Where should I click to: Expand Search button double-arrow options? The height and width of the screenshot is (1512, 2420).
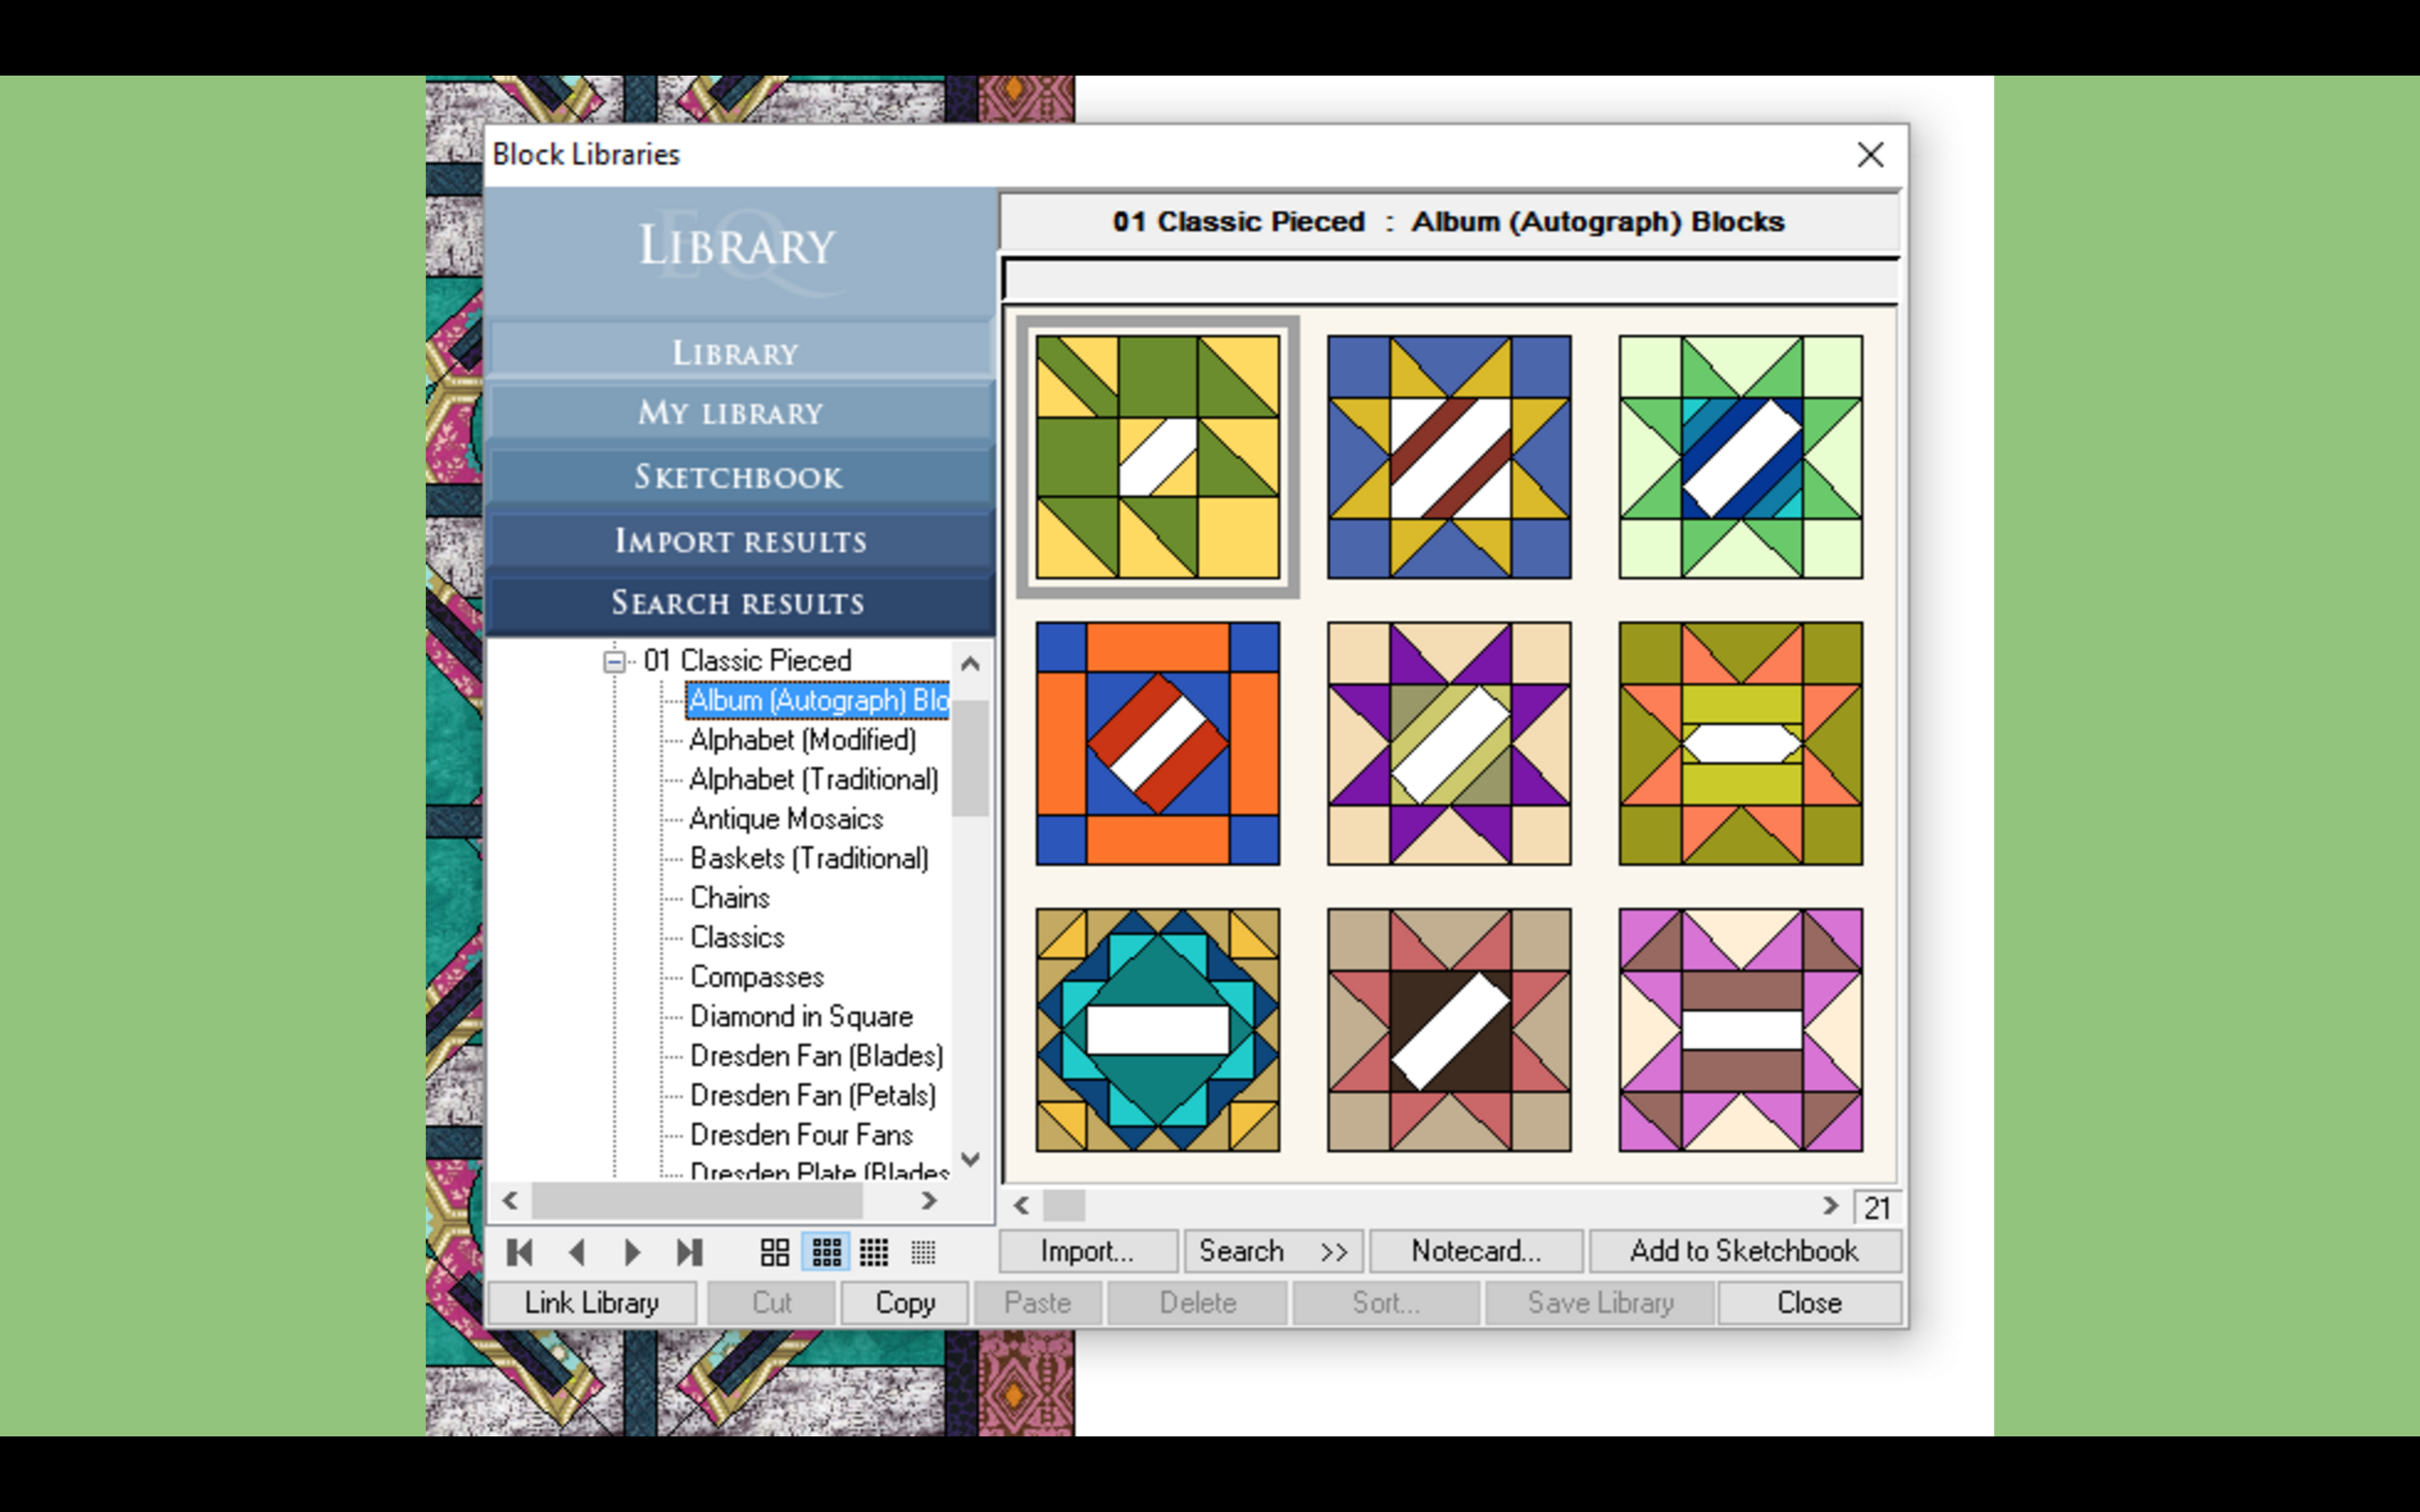(x=1334, y=1252)
